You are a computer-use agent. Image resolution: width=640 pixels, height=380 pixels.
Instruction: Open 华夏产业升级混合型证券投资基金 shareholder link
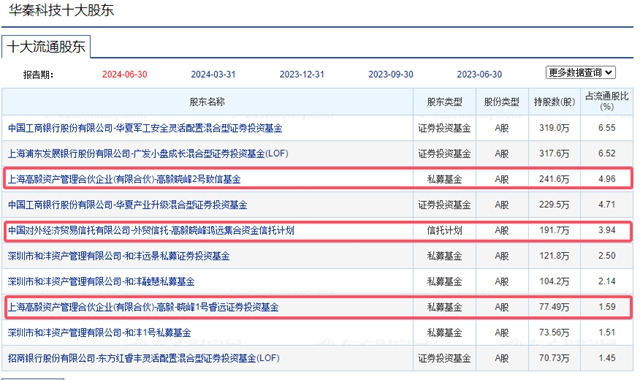[x=127, y=205]
